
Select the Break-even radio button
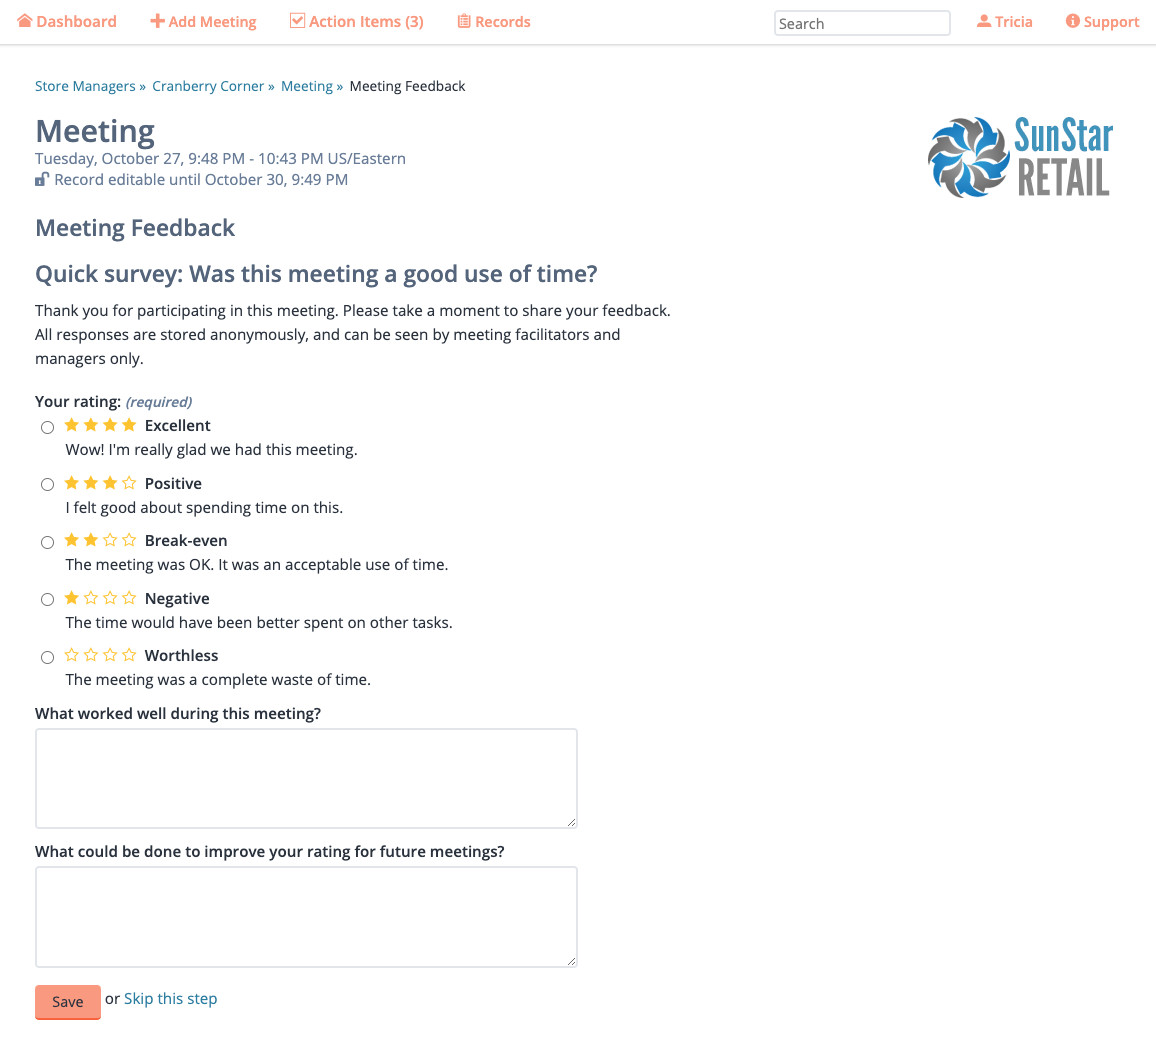coord(47,543)
